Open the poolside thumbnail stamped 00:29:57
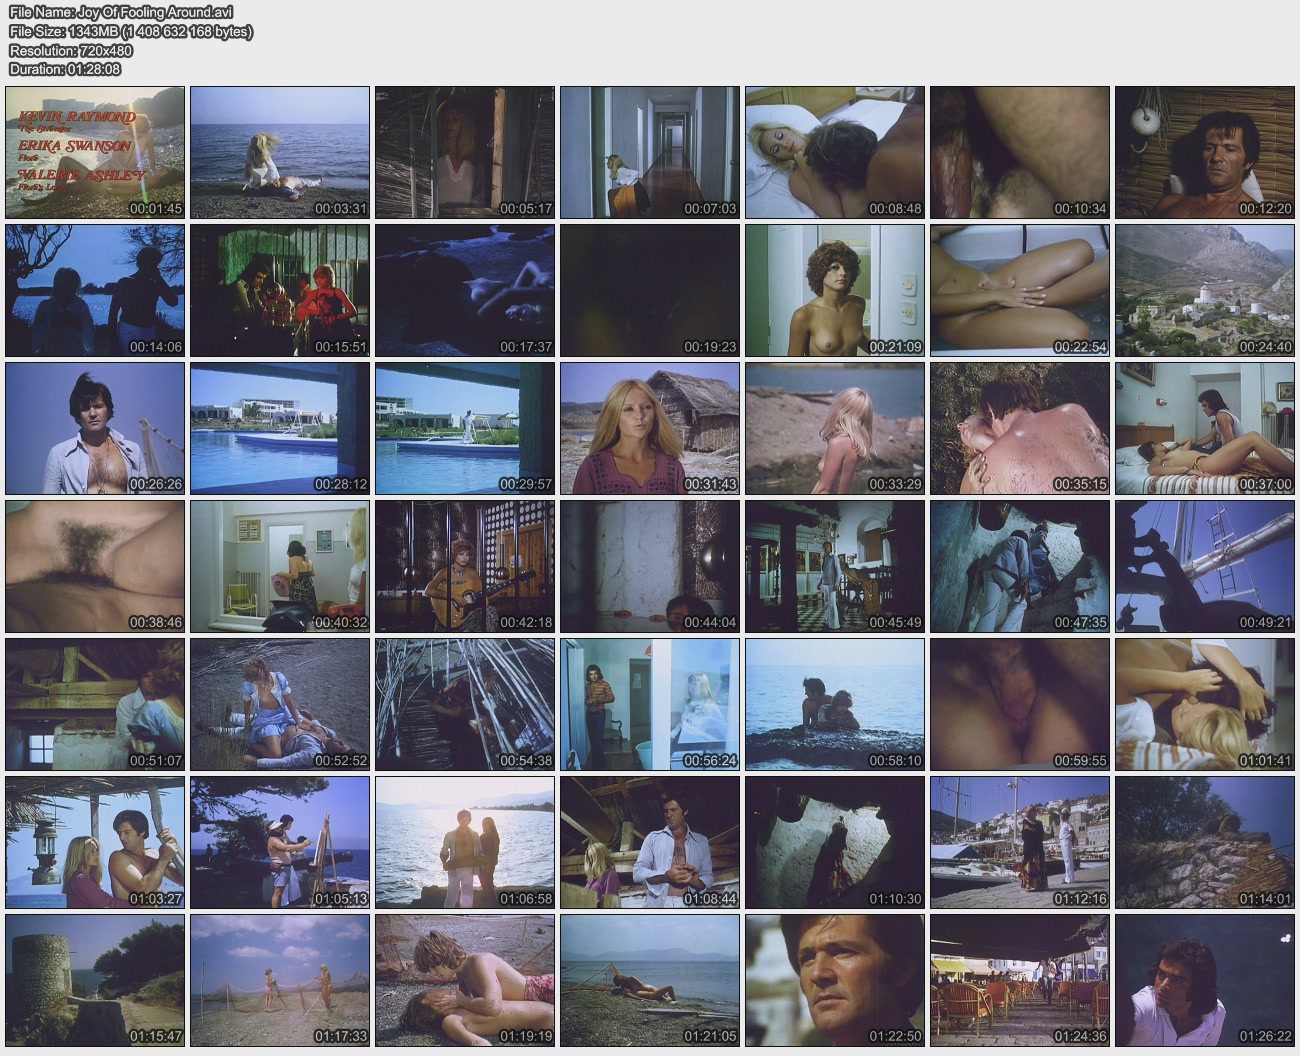The width and height of the screenshot is (1300, 1056). coord(465,428)
